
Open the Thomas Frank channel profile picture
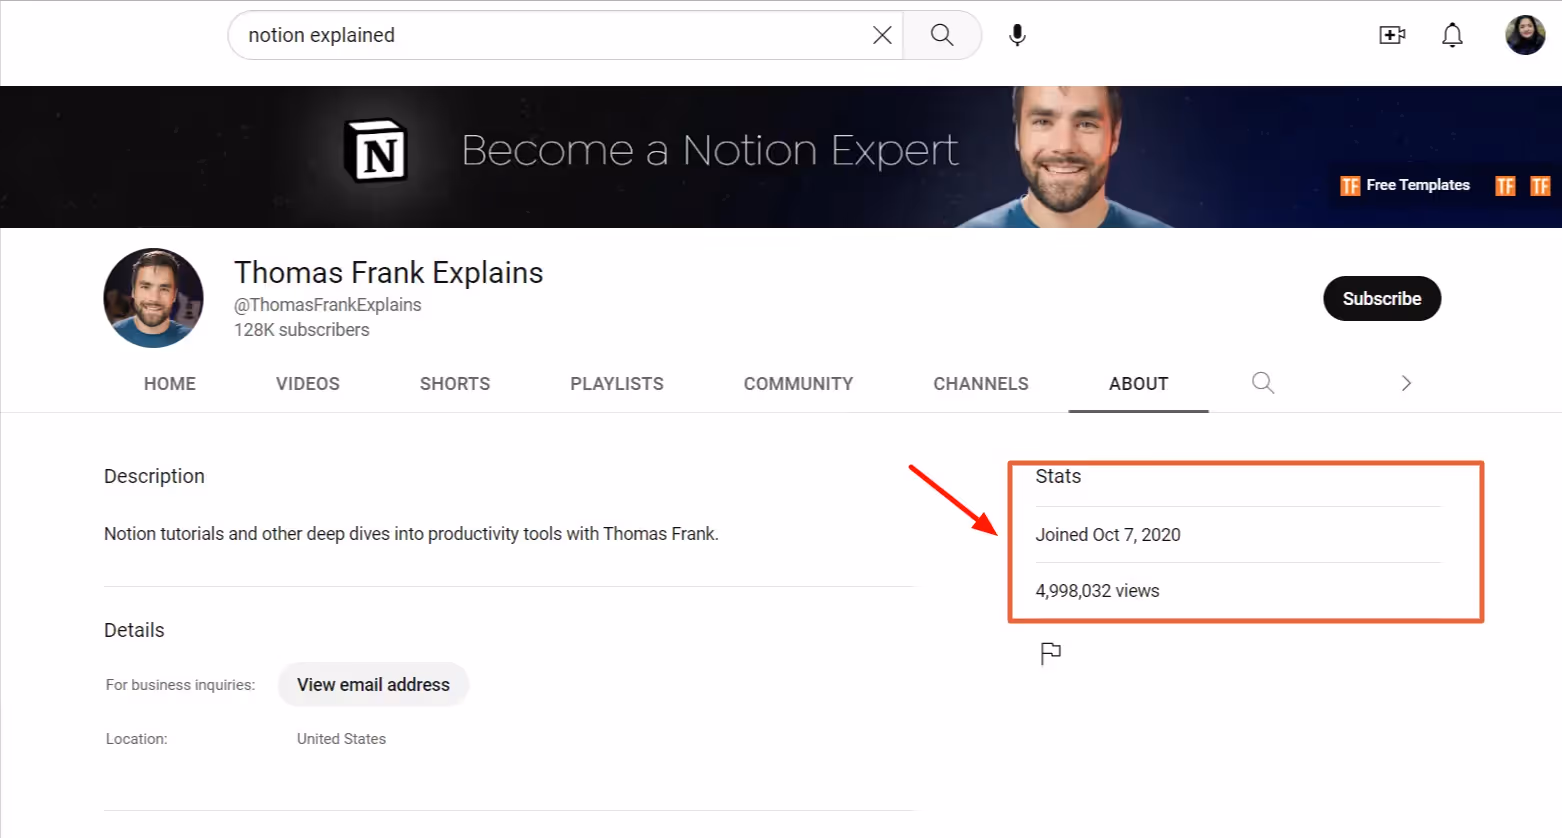tap(153, 298)
